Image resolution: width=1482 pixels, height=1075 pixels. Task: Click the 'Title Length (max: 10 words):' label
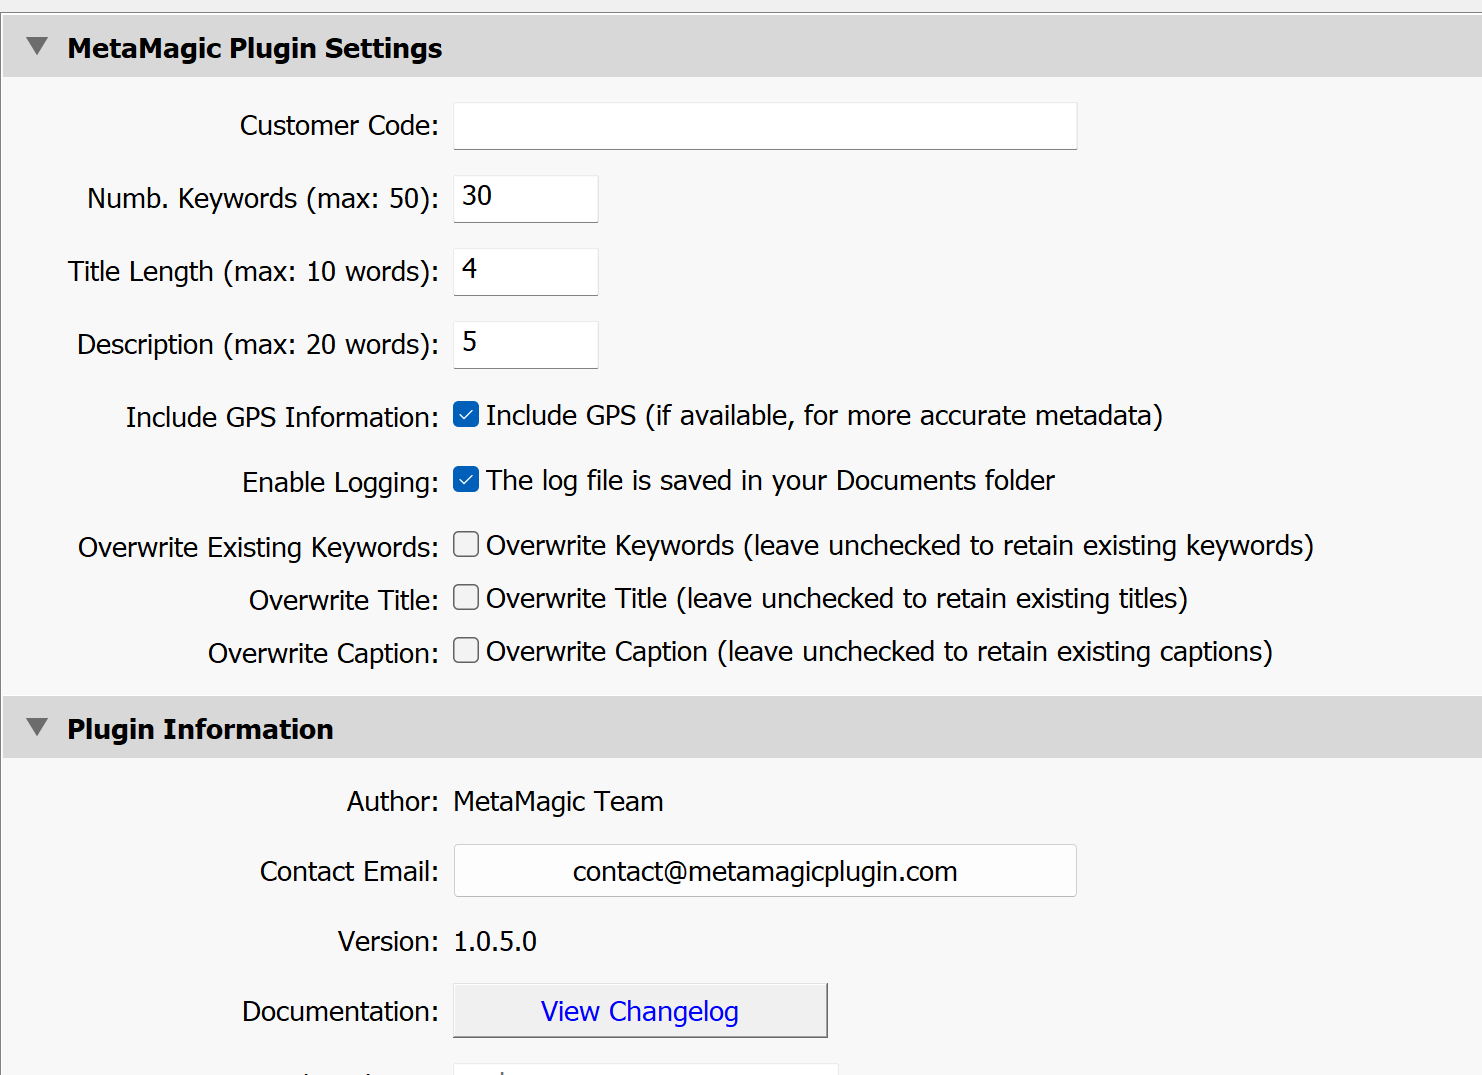tap(253, 272)
